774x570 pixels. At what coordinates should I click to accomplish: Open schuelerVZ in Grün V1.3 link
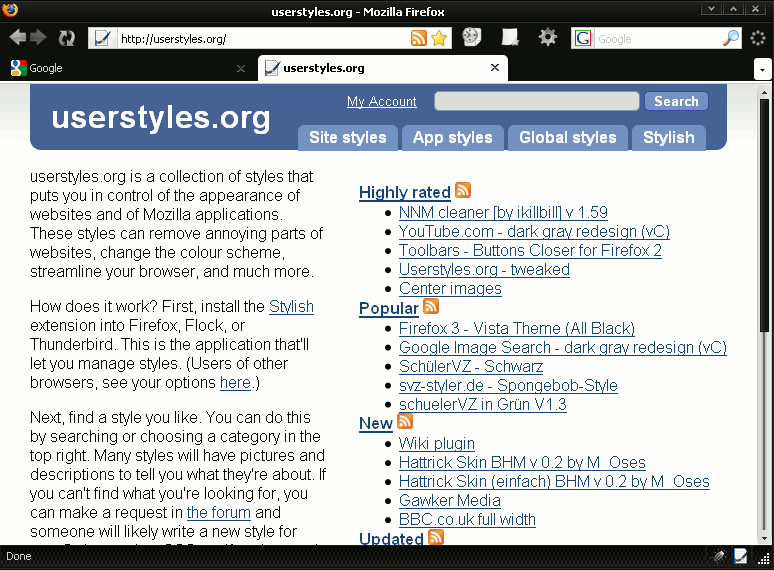482,404
